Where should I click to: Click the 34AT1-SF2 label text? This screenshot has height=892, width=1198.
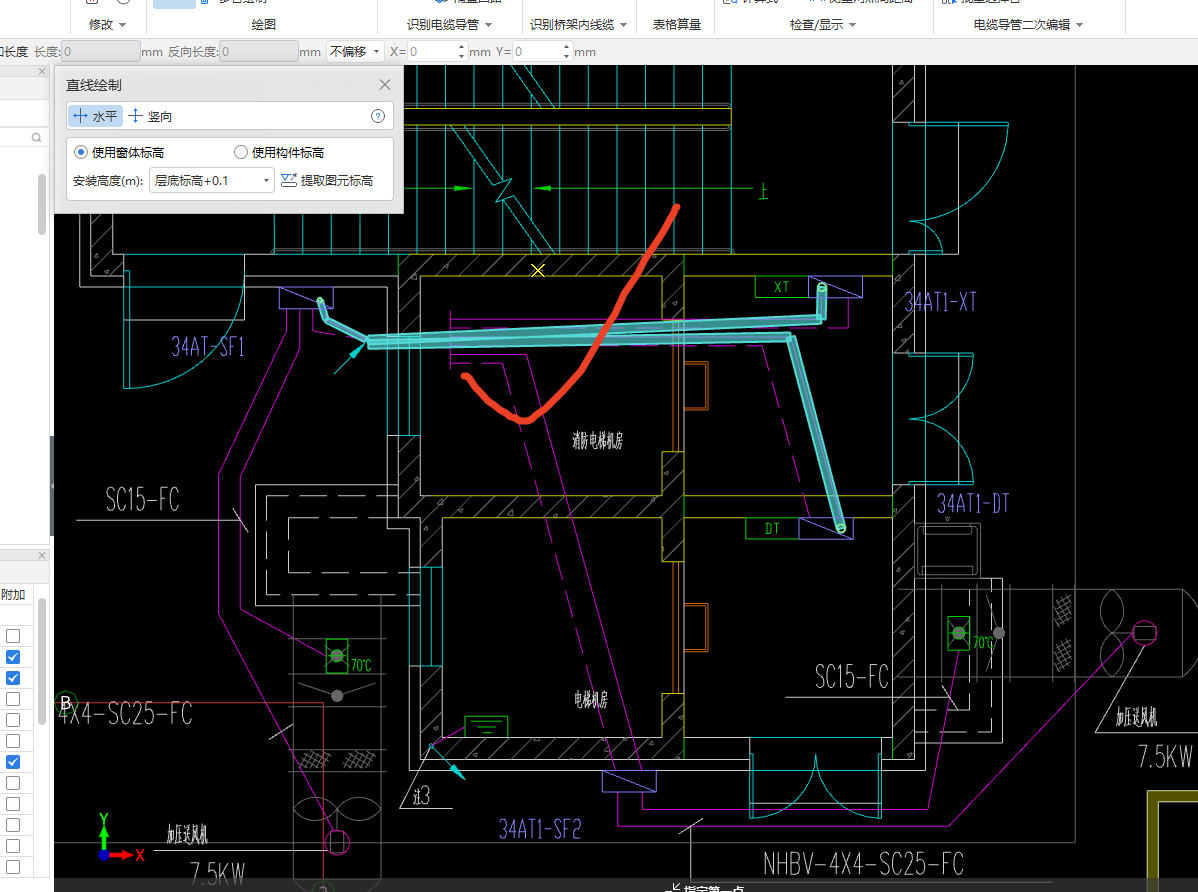[540, 829]
